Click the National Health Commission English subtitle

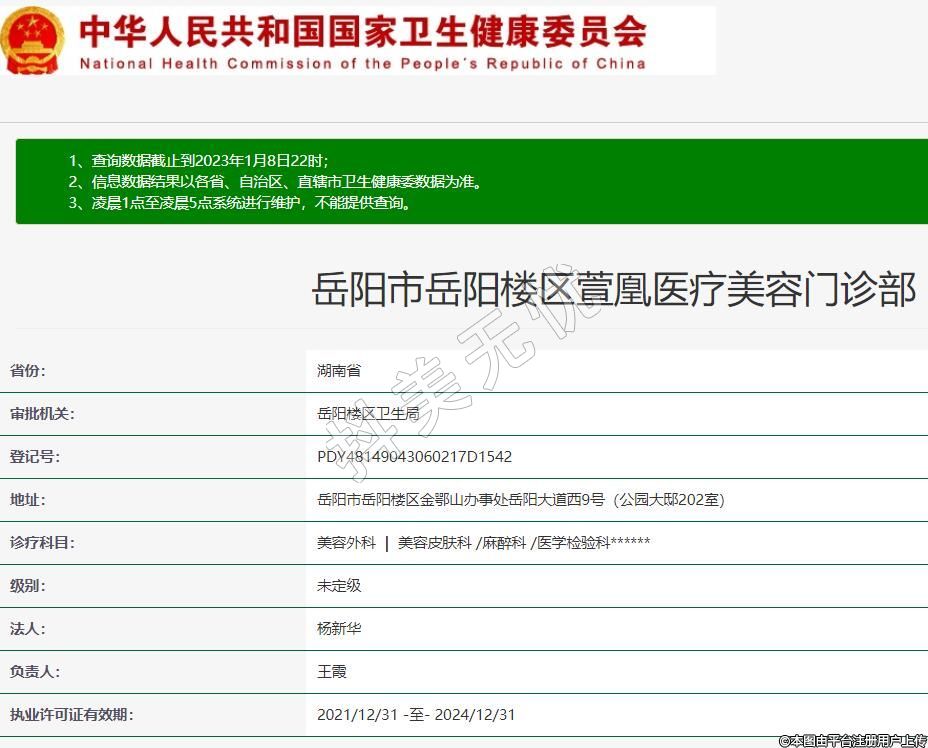(362, 64)
